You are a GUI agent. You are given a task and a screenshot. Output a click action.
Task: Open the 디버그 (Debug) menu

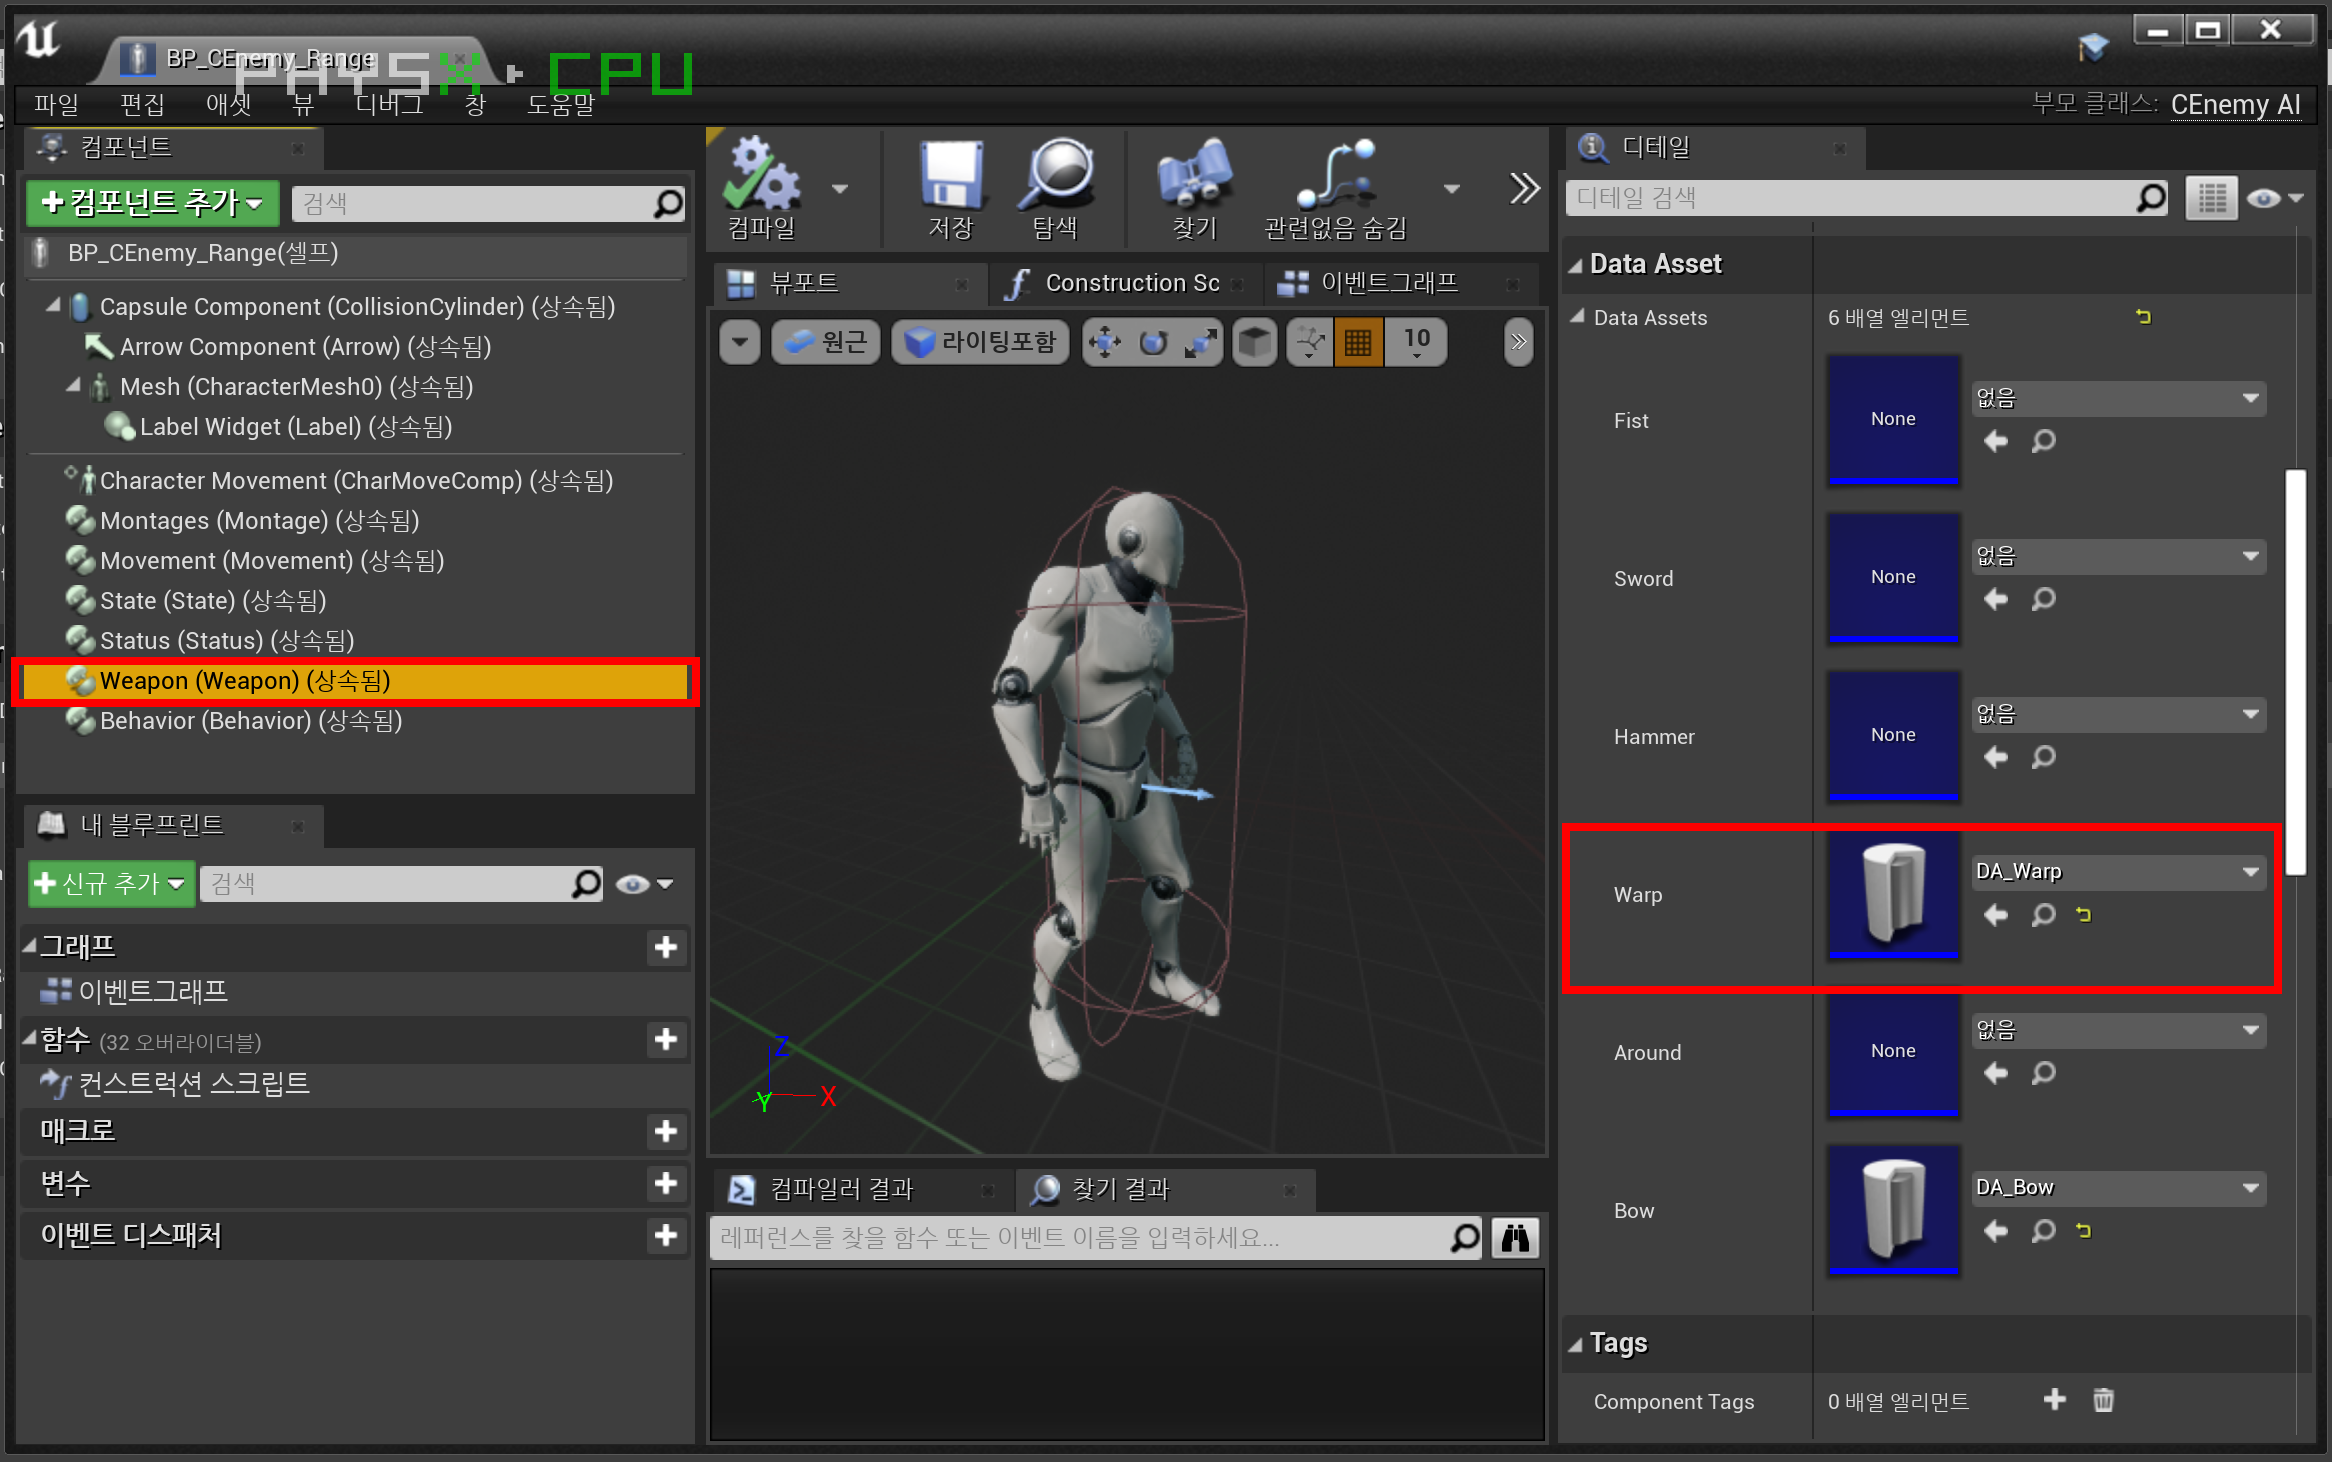click(389, 104)
